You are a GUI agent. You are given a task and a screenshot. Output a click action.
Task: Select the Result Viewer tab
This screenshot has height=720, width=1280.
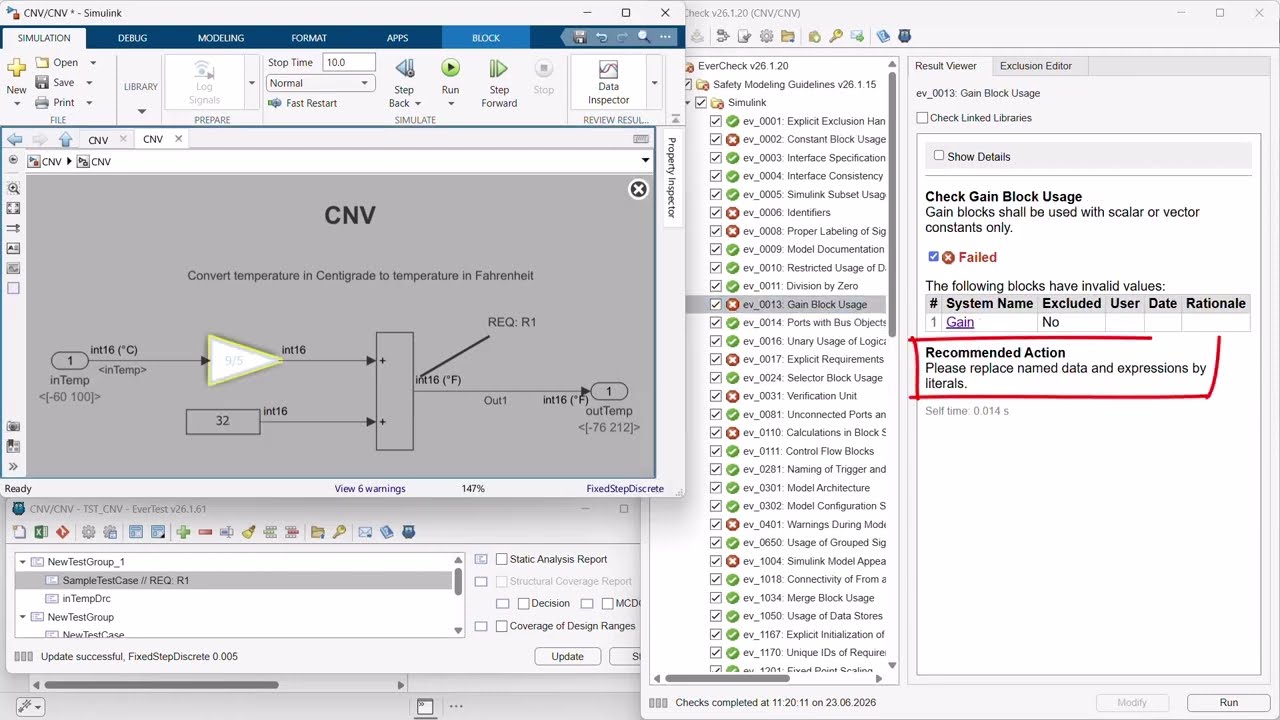tap(945, 66)
